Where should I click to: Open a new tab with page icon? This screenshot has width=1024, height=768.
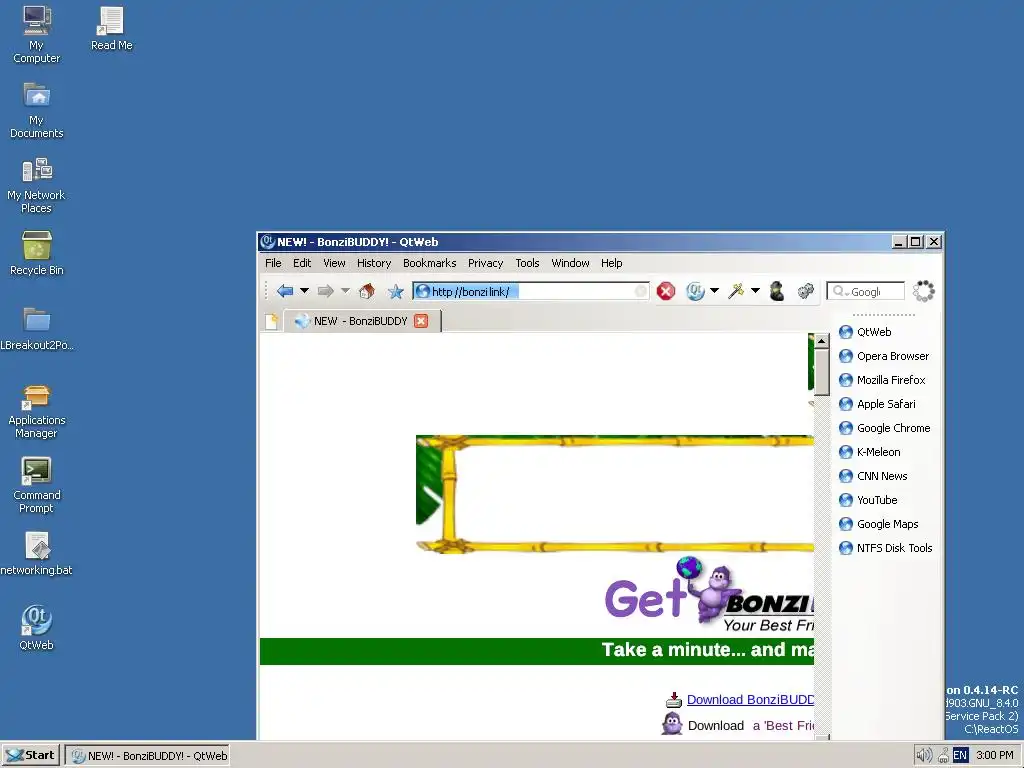click(271, 321)
